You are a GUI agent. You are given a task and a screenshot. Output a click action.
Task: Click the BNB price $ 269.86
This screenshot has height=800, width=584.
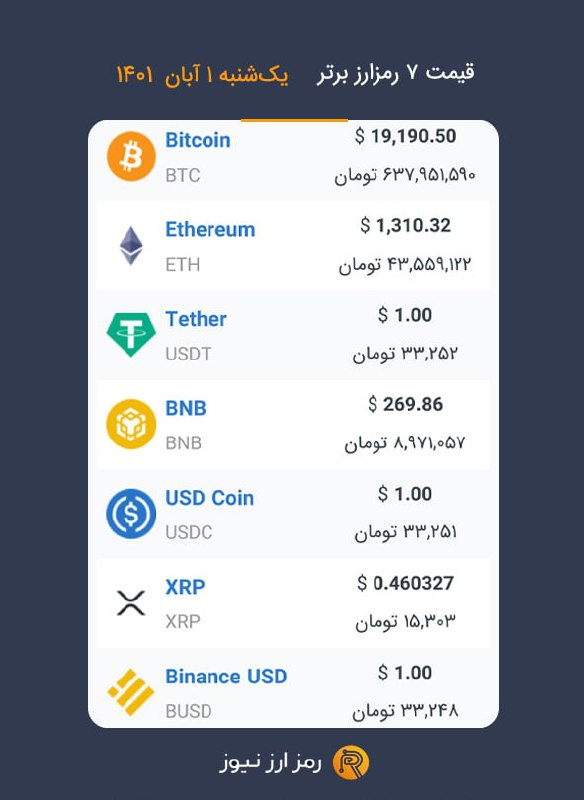coord(405,405)
